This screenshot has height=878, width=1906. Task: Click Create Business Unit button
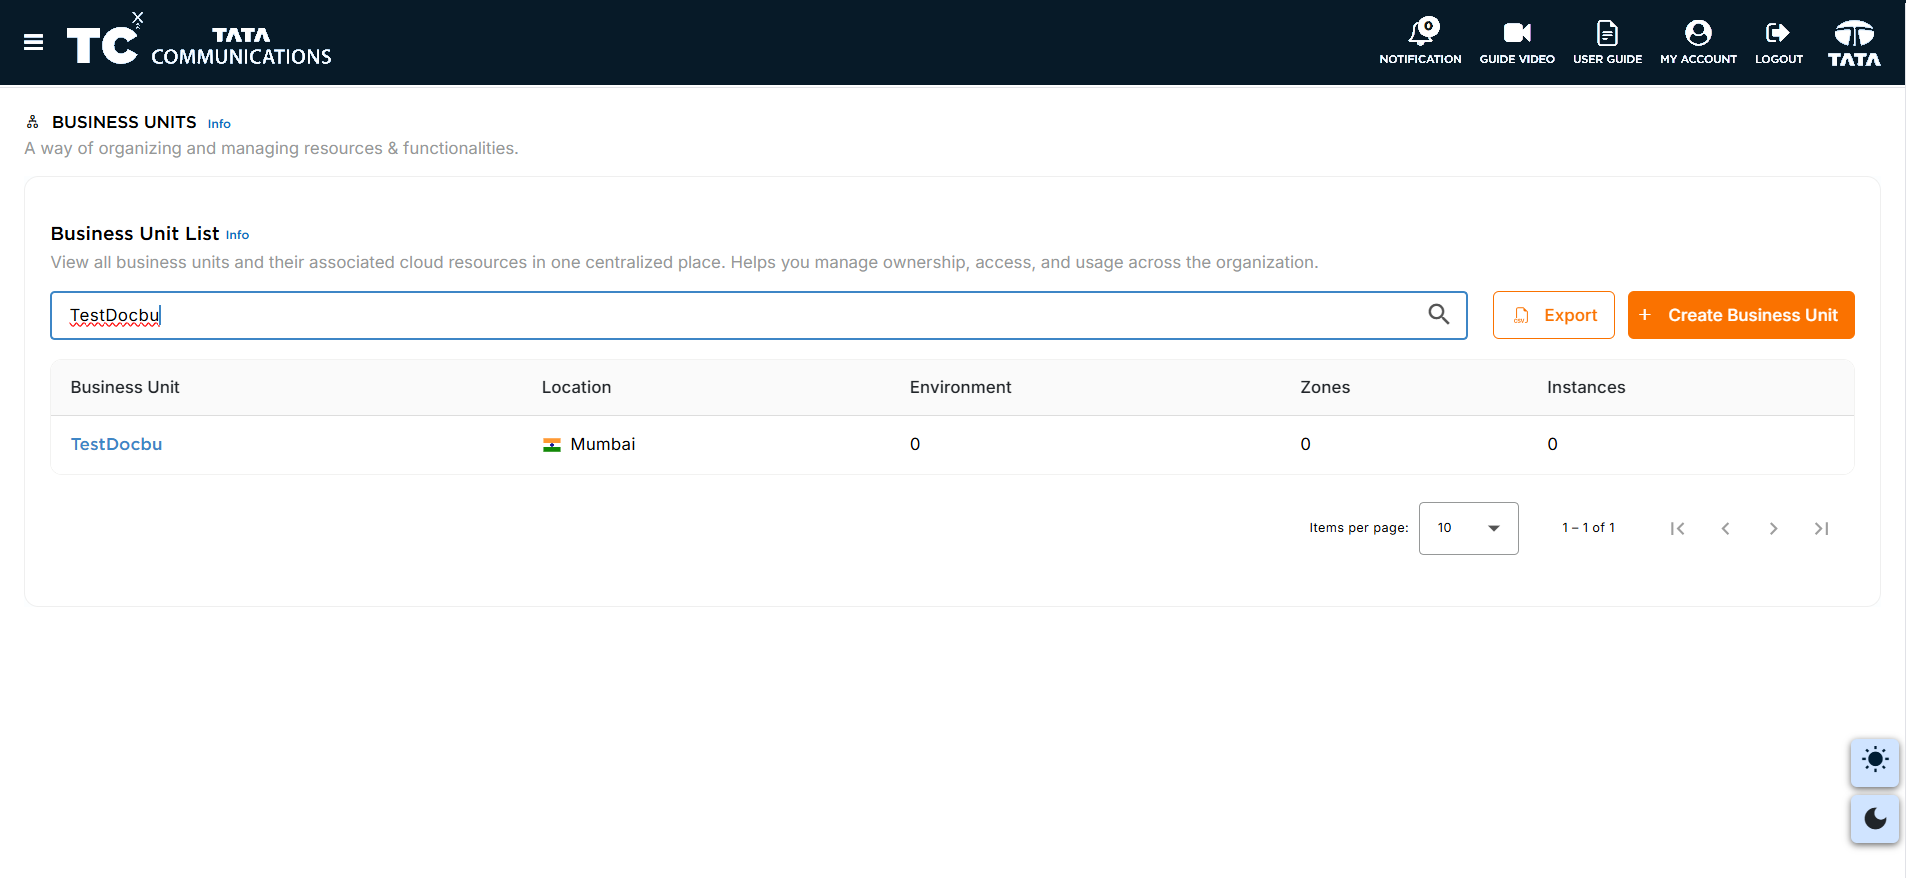coord(1741,315)
